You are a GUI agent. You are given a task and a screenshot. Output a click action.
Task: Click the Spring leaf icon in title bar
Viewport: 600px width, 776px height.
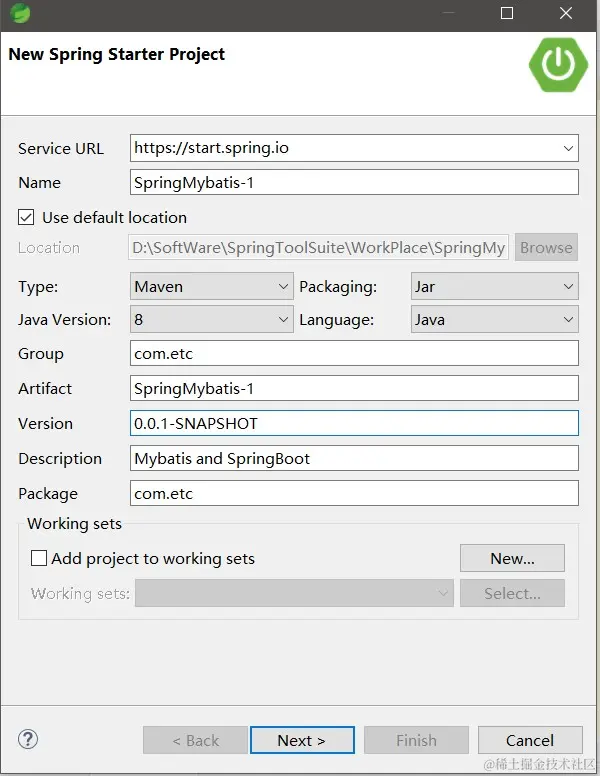pyautogui.click(x=20, y=13)
